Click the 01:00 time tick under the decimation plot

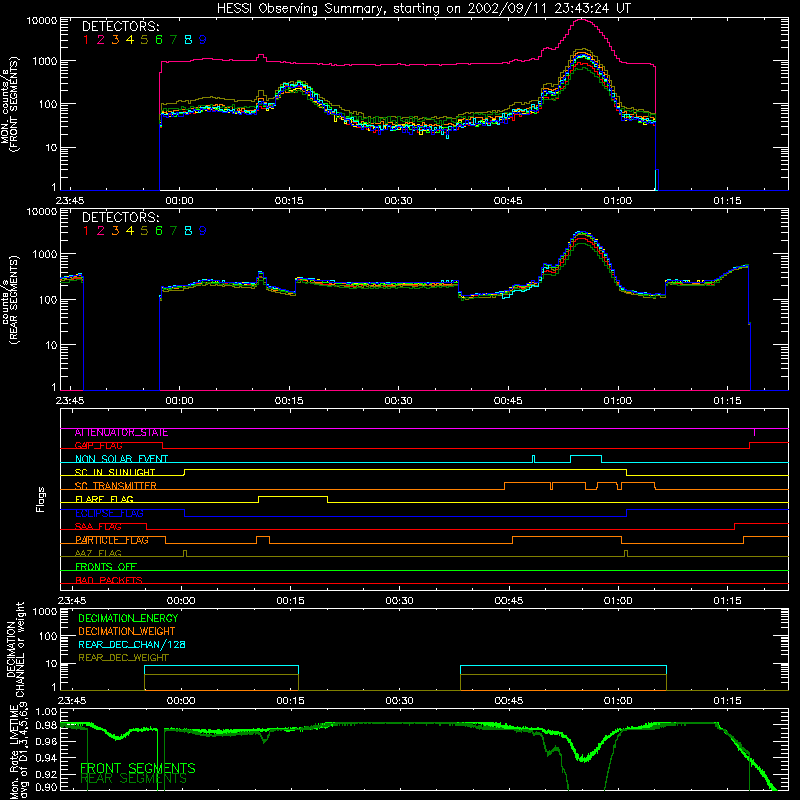click(x=618, y=701)
